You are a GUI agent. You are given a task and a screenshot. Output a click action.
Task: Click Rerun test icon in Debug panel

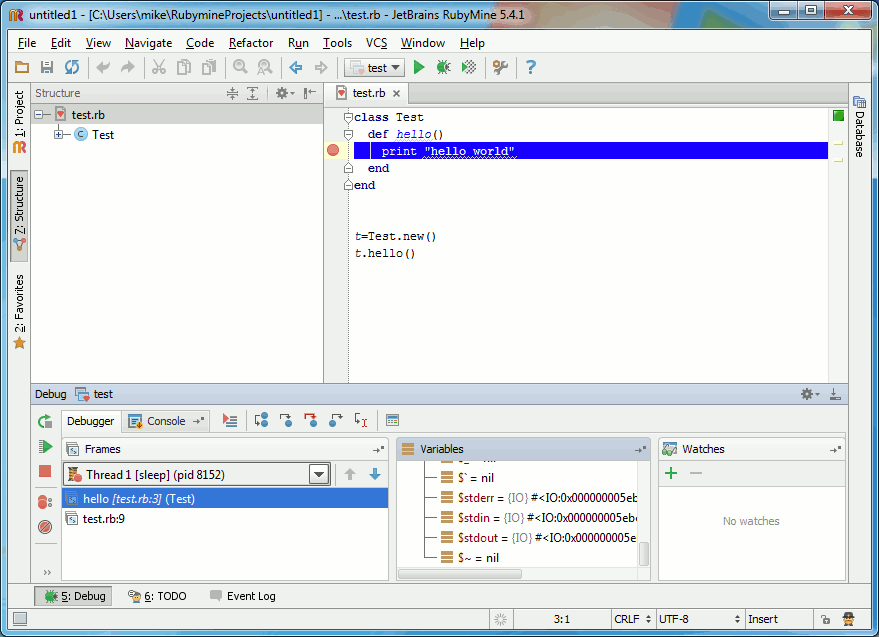click(x=45, y=421)
